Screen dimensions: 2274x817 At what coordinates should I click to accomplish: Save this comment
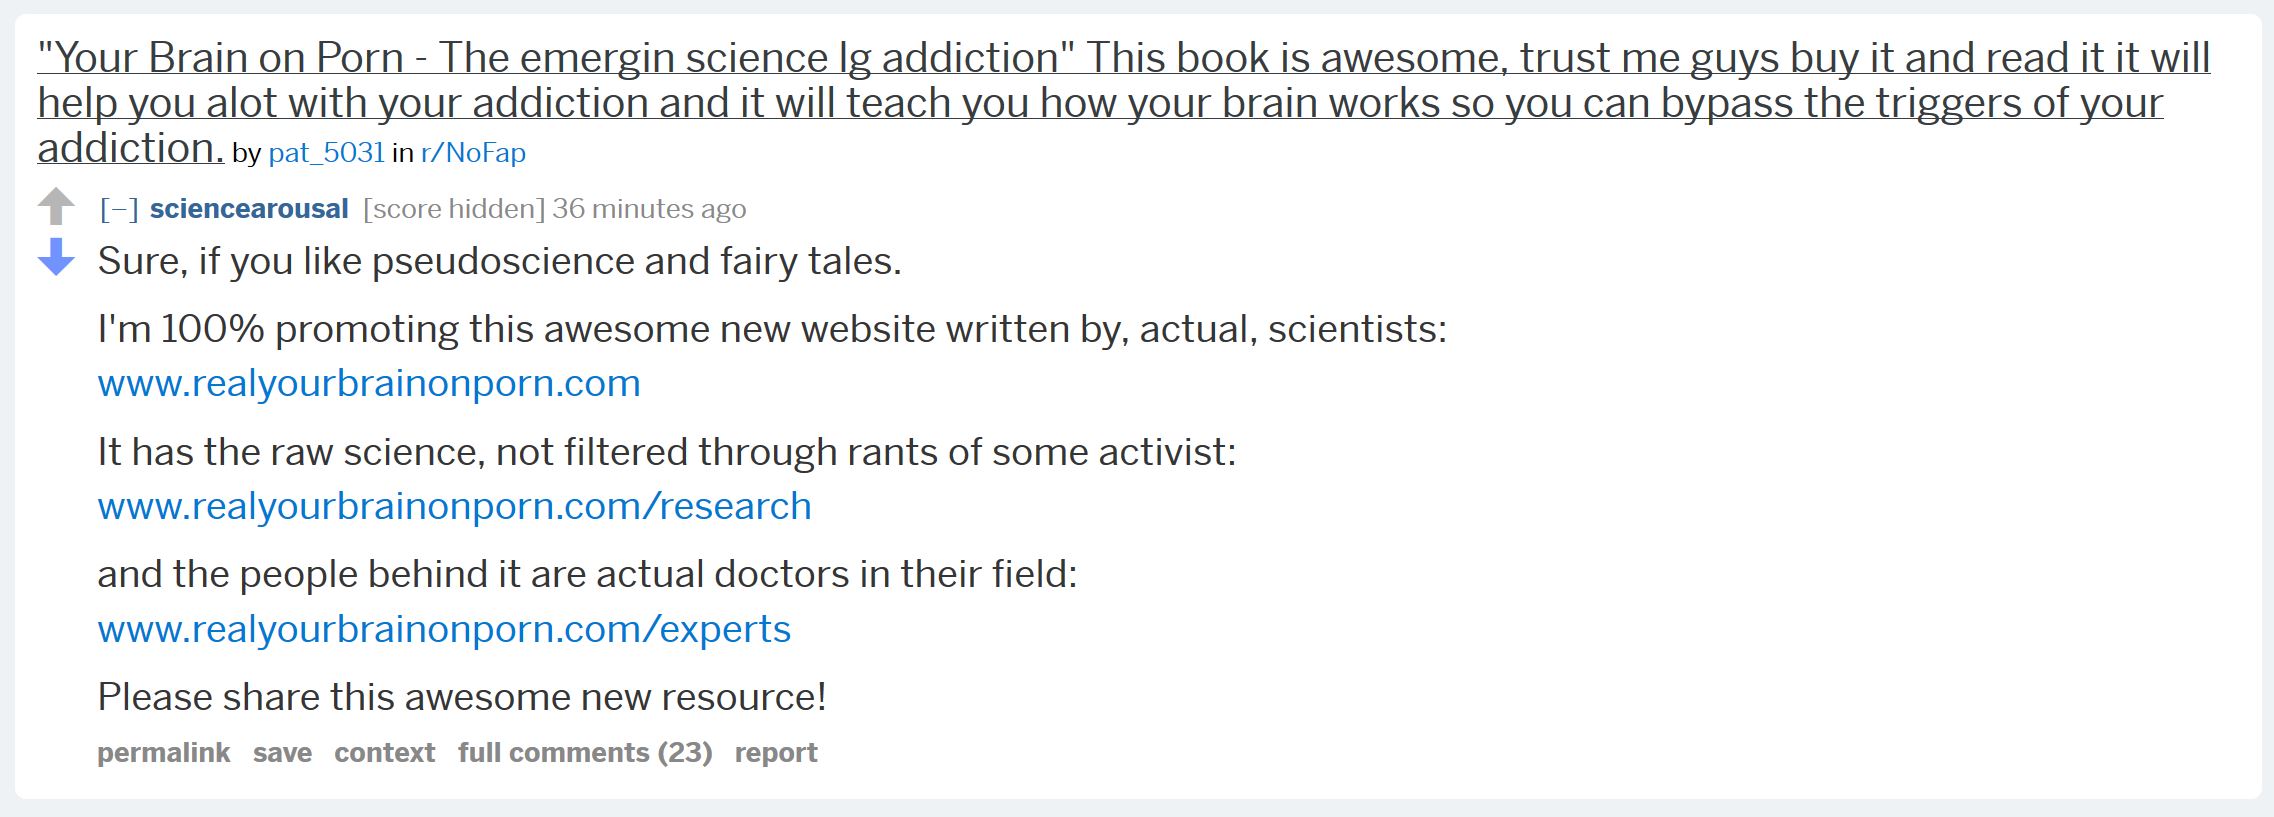[x=282, y=753]
